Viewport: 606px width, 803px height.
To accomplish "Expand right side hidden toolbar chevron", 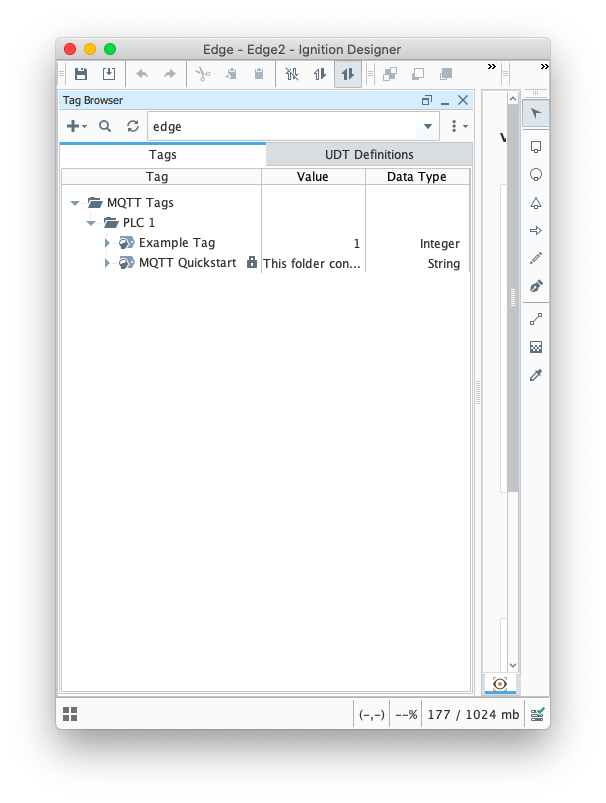I will click(x=545, y=67).
